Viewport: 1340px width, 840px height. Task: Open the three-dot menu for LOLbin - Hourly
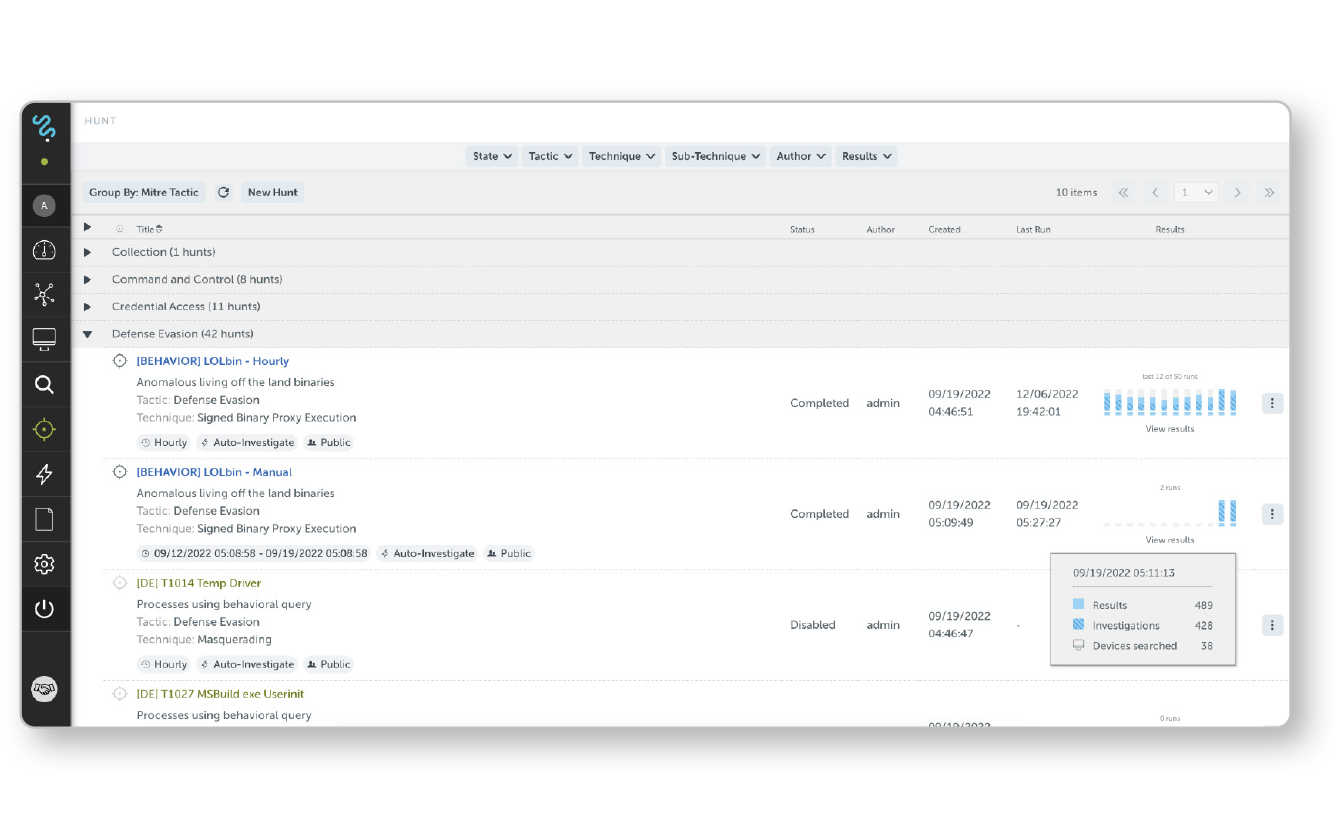(1272, 403)
